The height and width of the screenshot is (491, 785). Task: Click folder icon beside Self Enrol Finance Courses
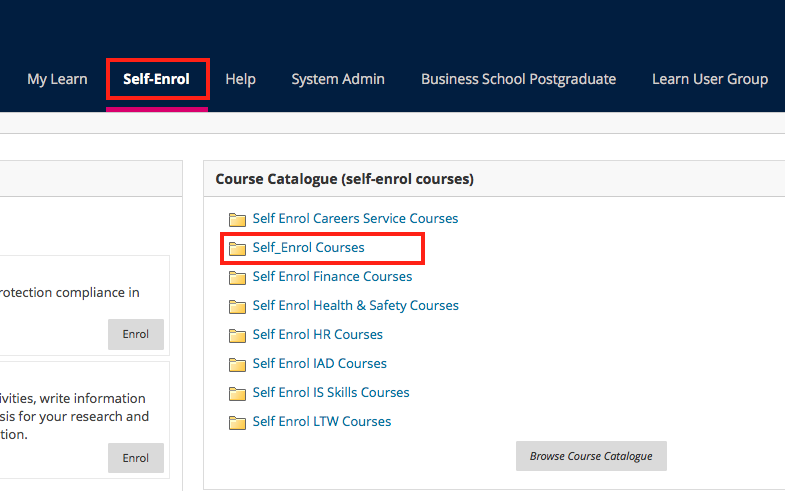pyautogui.click(x=237, y=277)
